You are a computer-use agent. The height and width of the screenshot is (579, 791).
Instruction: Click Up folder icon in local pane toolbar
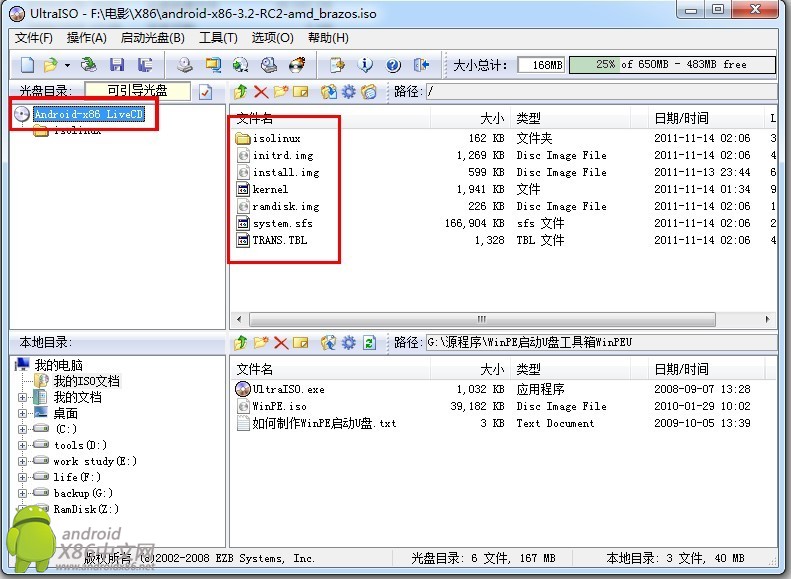click(x=240, y=343)
